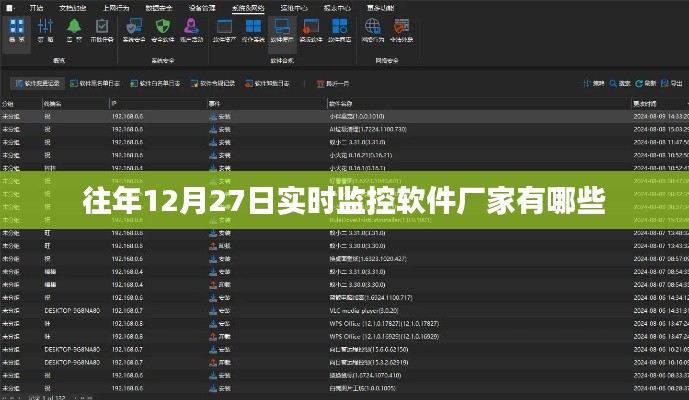The width and height of the screenshot is (689, 400).
Task: Select software cell with version (15.6.6.62150)
Action: point(369,349)
